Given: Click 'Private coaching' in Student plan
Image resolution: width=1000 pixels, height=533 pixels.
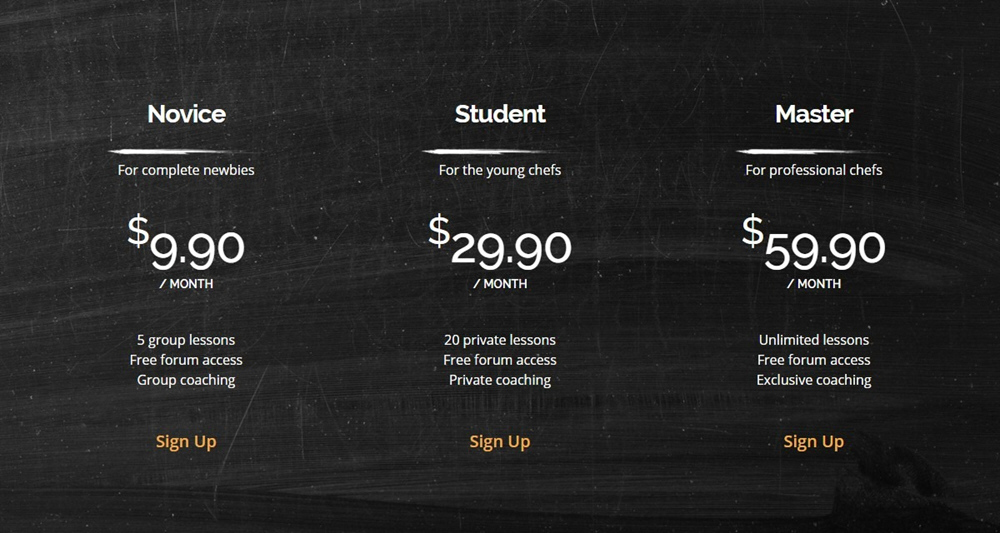Looking at the screenshot, I should pos(500,380).
